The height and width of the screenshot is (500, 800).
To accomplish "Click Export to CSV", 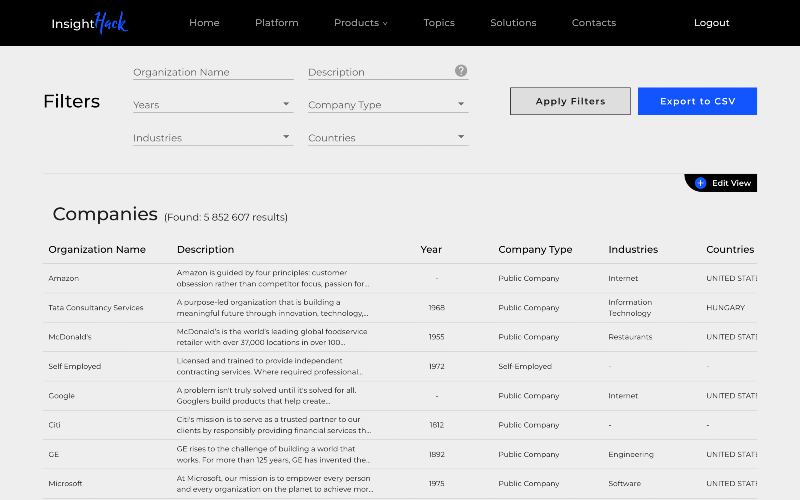I will [x=697, y=101].
